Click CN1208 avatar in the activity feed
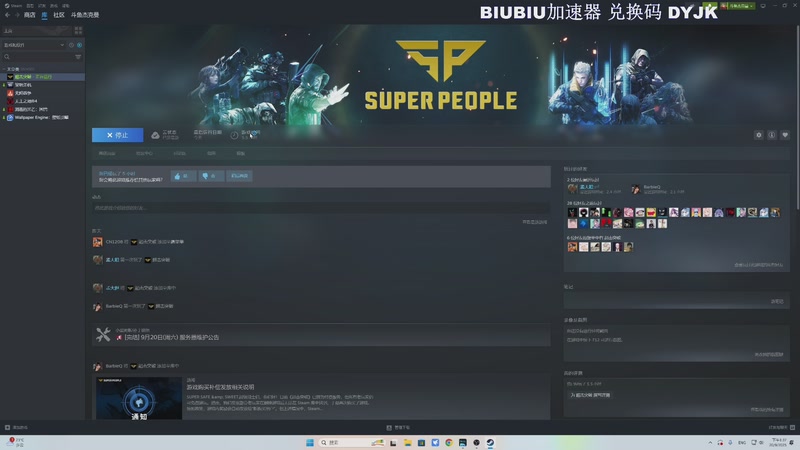Image resolution: width=800 pixels, height=450 pixels. pos(97,242)
